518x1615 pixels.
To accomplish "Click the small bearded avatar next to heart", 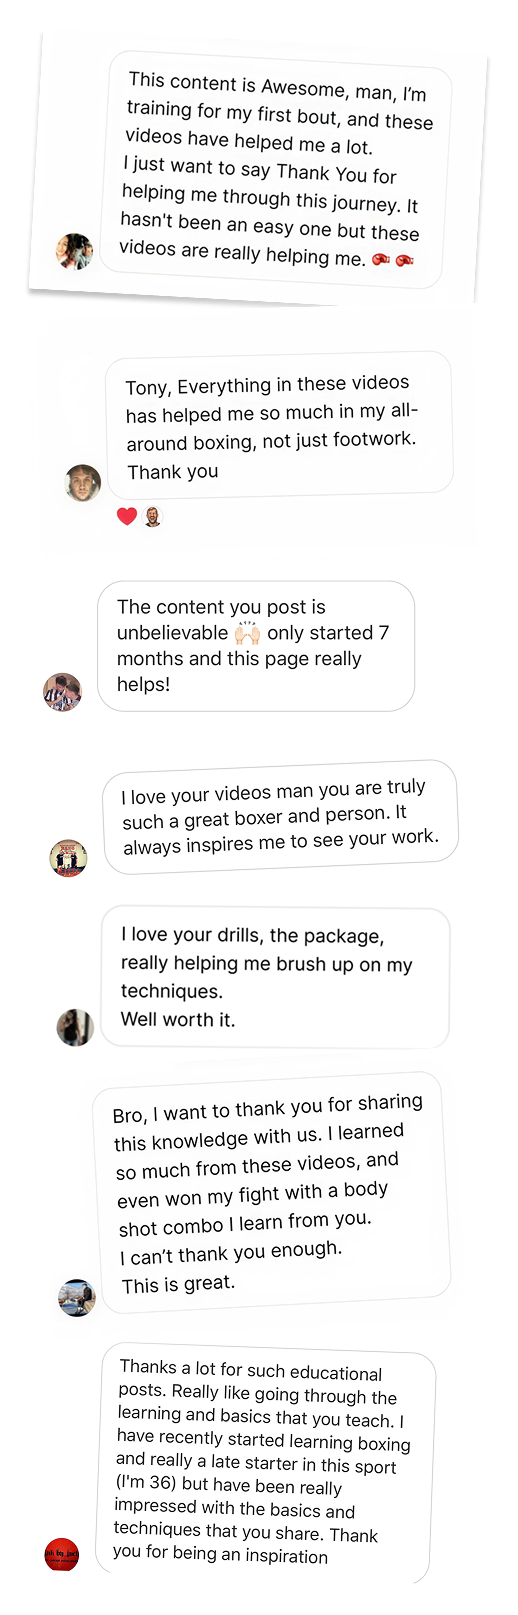I will (152, 517).
